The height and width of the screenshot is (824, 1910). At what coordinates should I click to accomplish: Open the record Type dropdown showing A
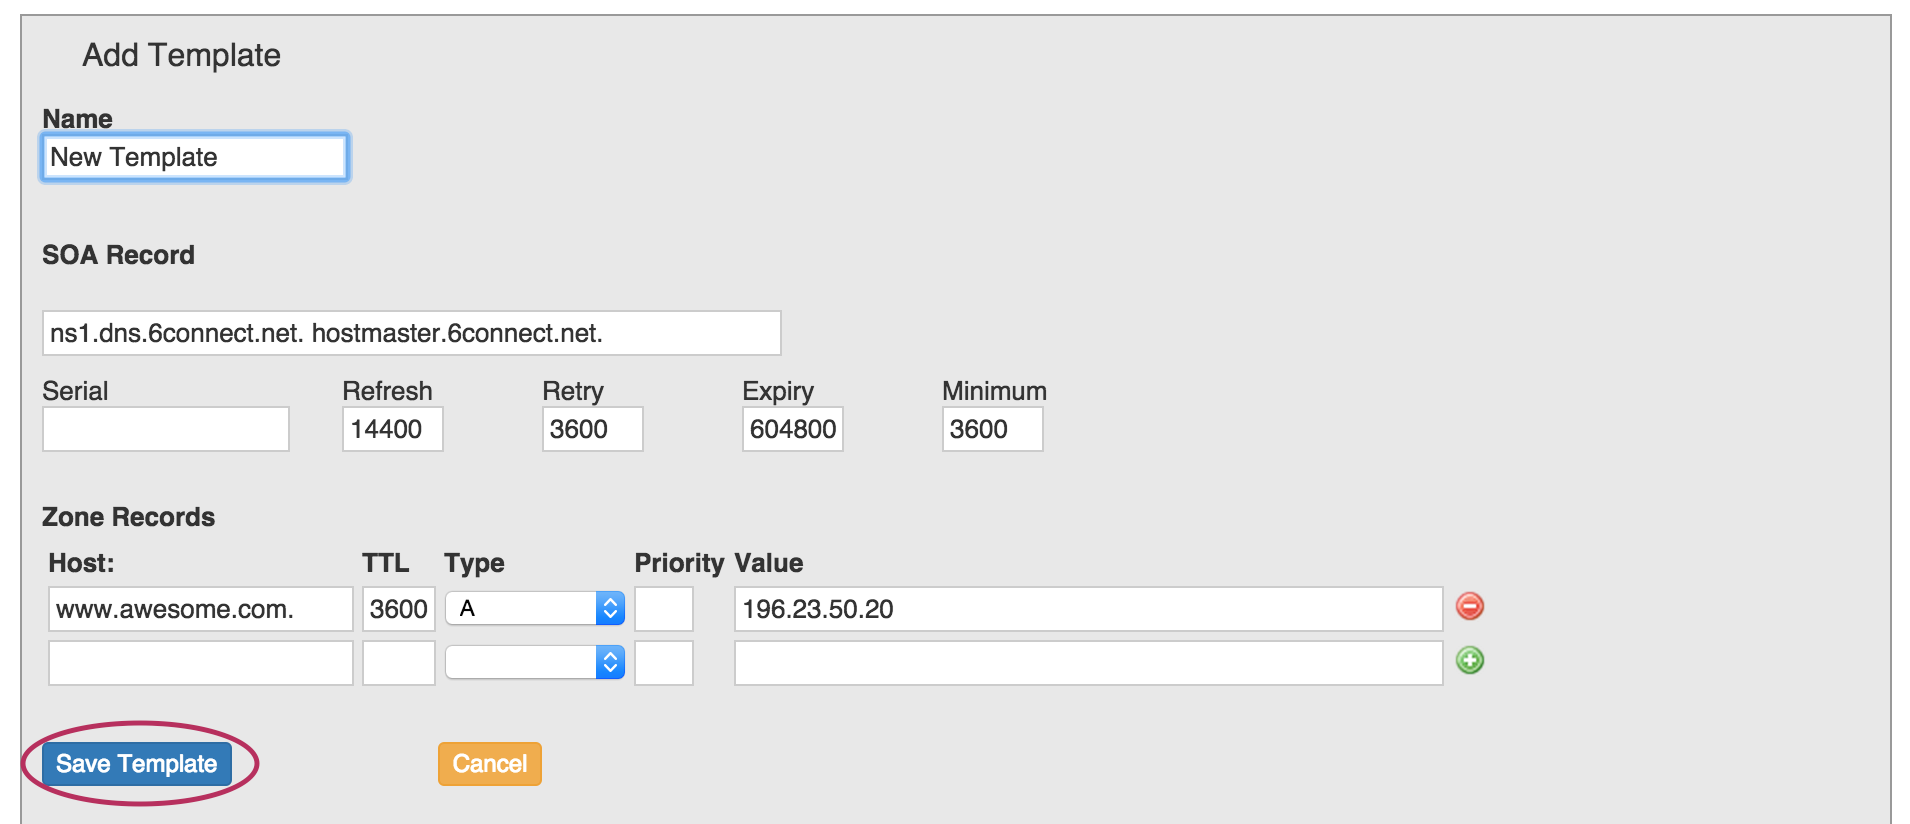coord(535,608)
